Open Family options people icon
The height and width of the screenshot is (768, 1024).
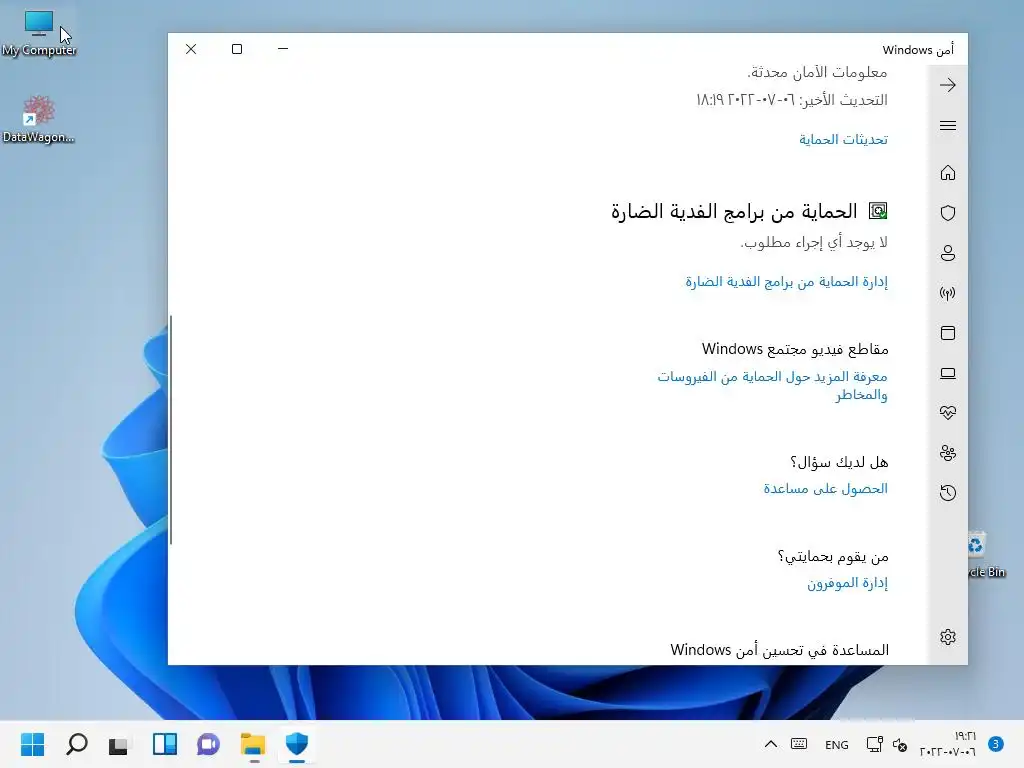(948, 453)
